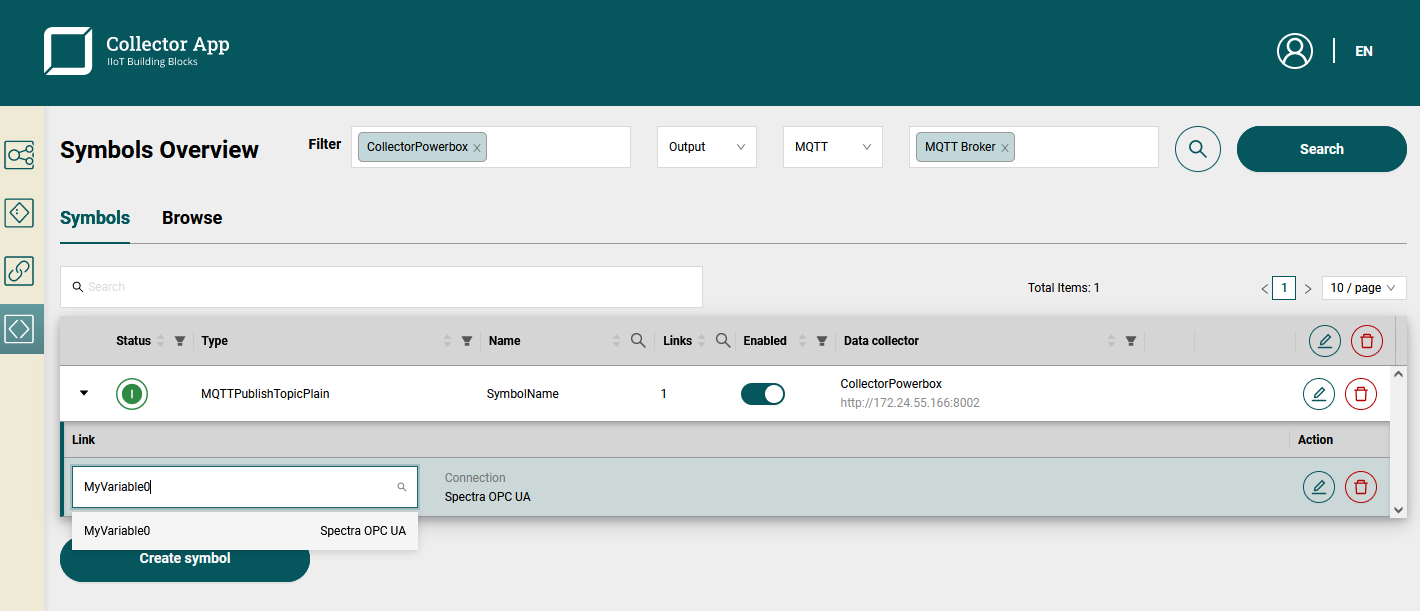The image size is (1420, 611).
Task: Delete the SymbolName symbol row
Action: point(1360,394)
